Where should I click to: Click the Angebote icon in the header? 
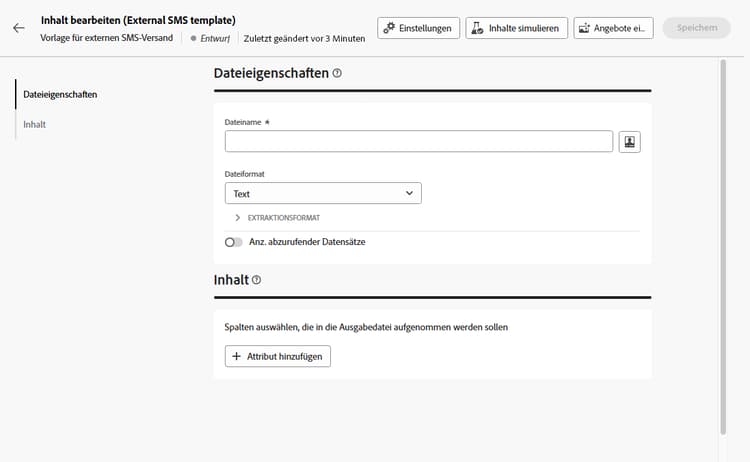click(x=585, y=28)
